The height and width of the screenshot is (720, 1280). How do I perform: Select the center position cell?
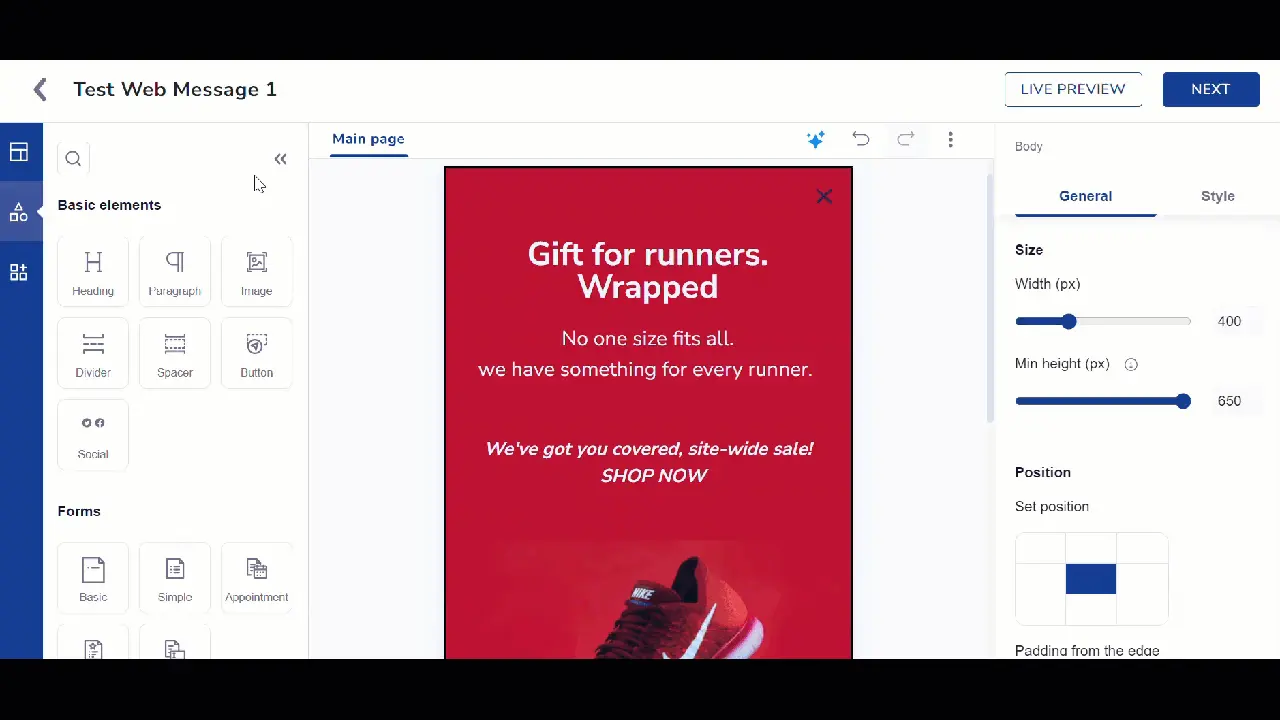tap(1091, 579)
